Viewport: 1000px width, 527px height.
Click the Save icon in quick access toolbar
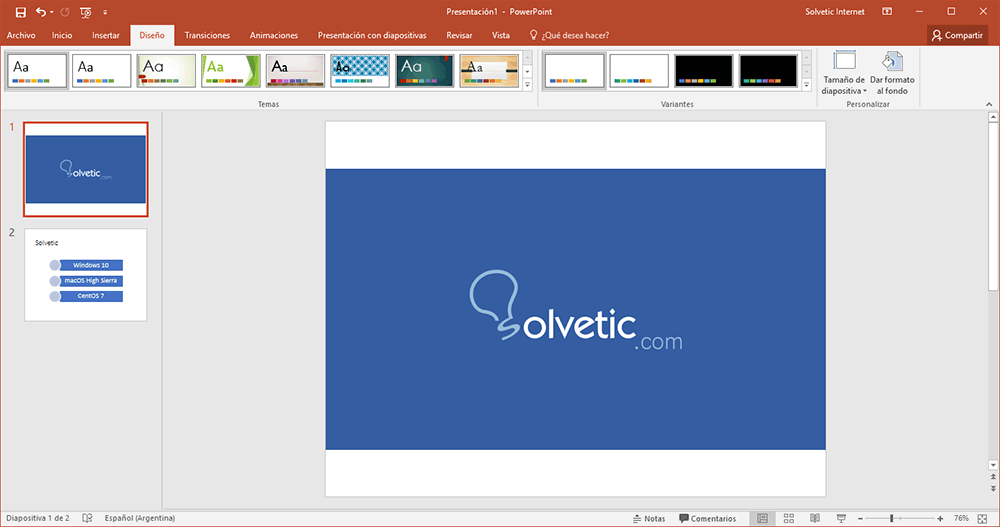tap(20, 12)
